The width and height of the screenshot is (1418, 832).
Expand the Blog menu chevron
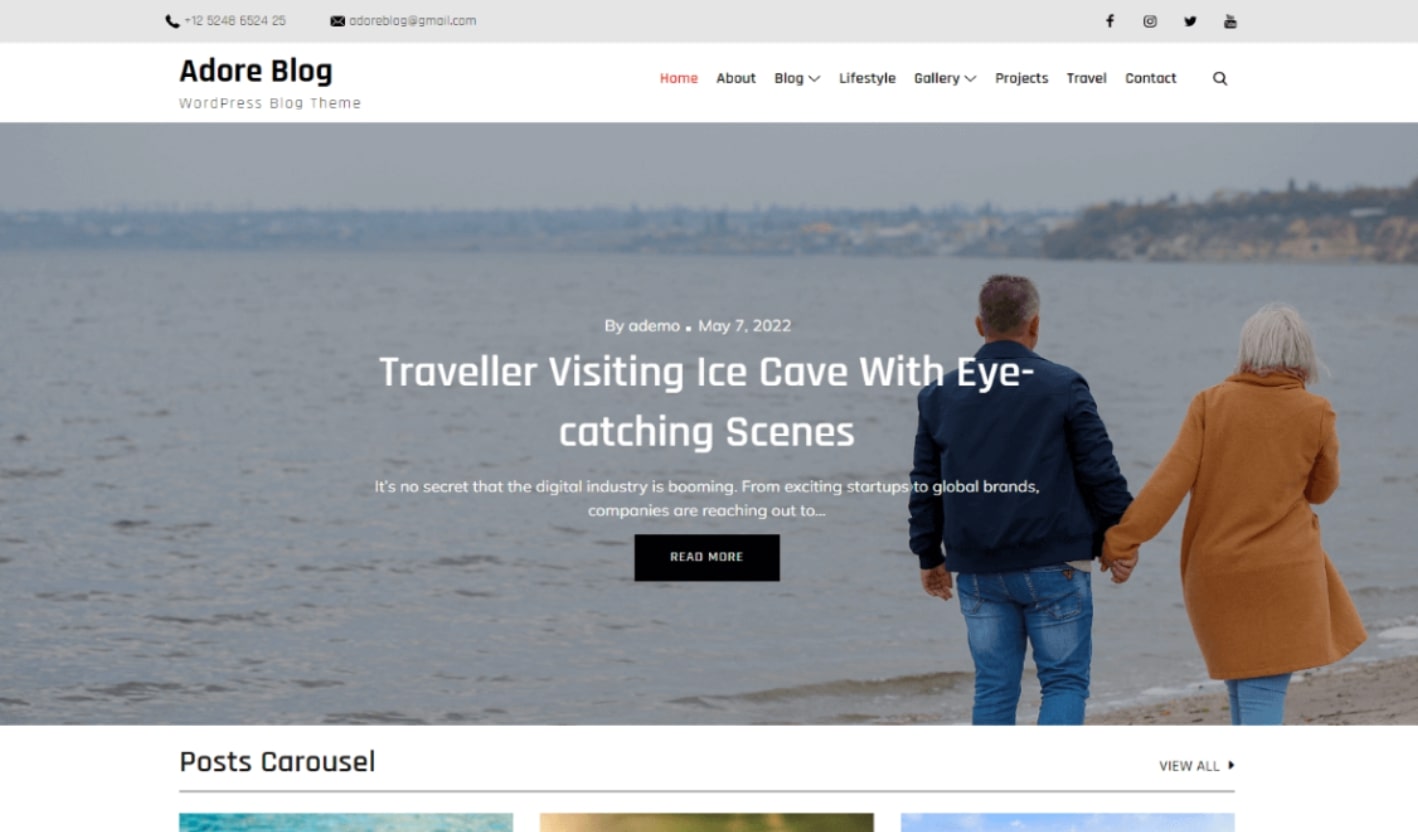pos(814,79)
